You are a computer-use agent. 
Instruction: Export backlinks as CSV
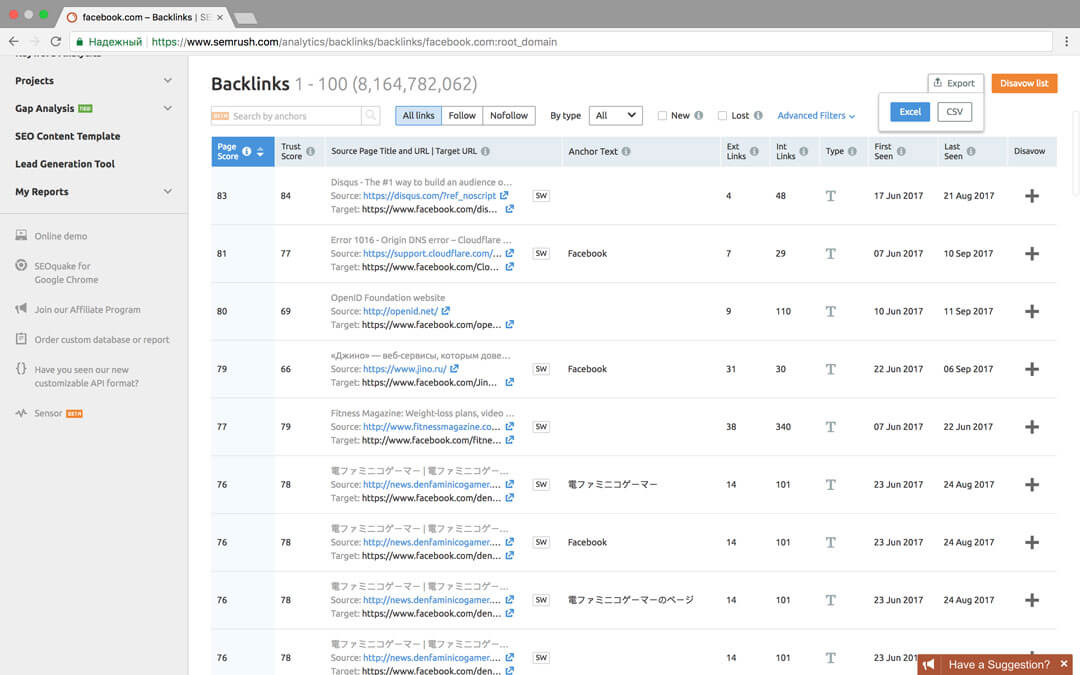coord(955,112)
